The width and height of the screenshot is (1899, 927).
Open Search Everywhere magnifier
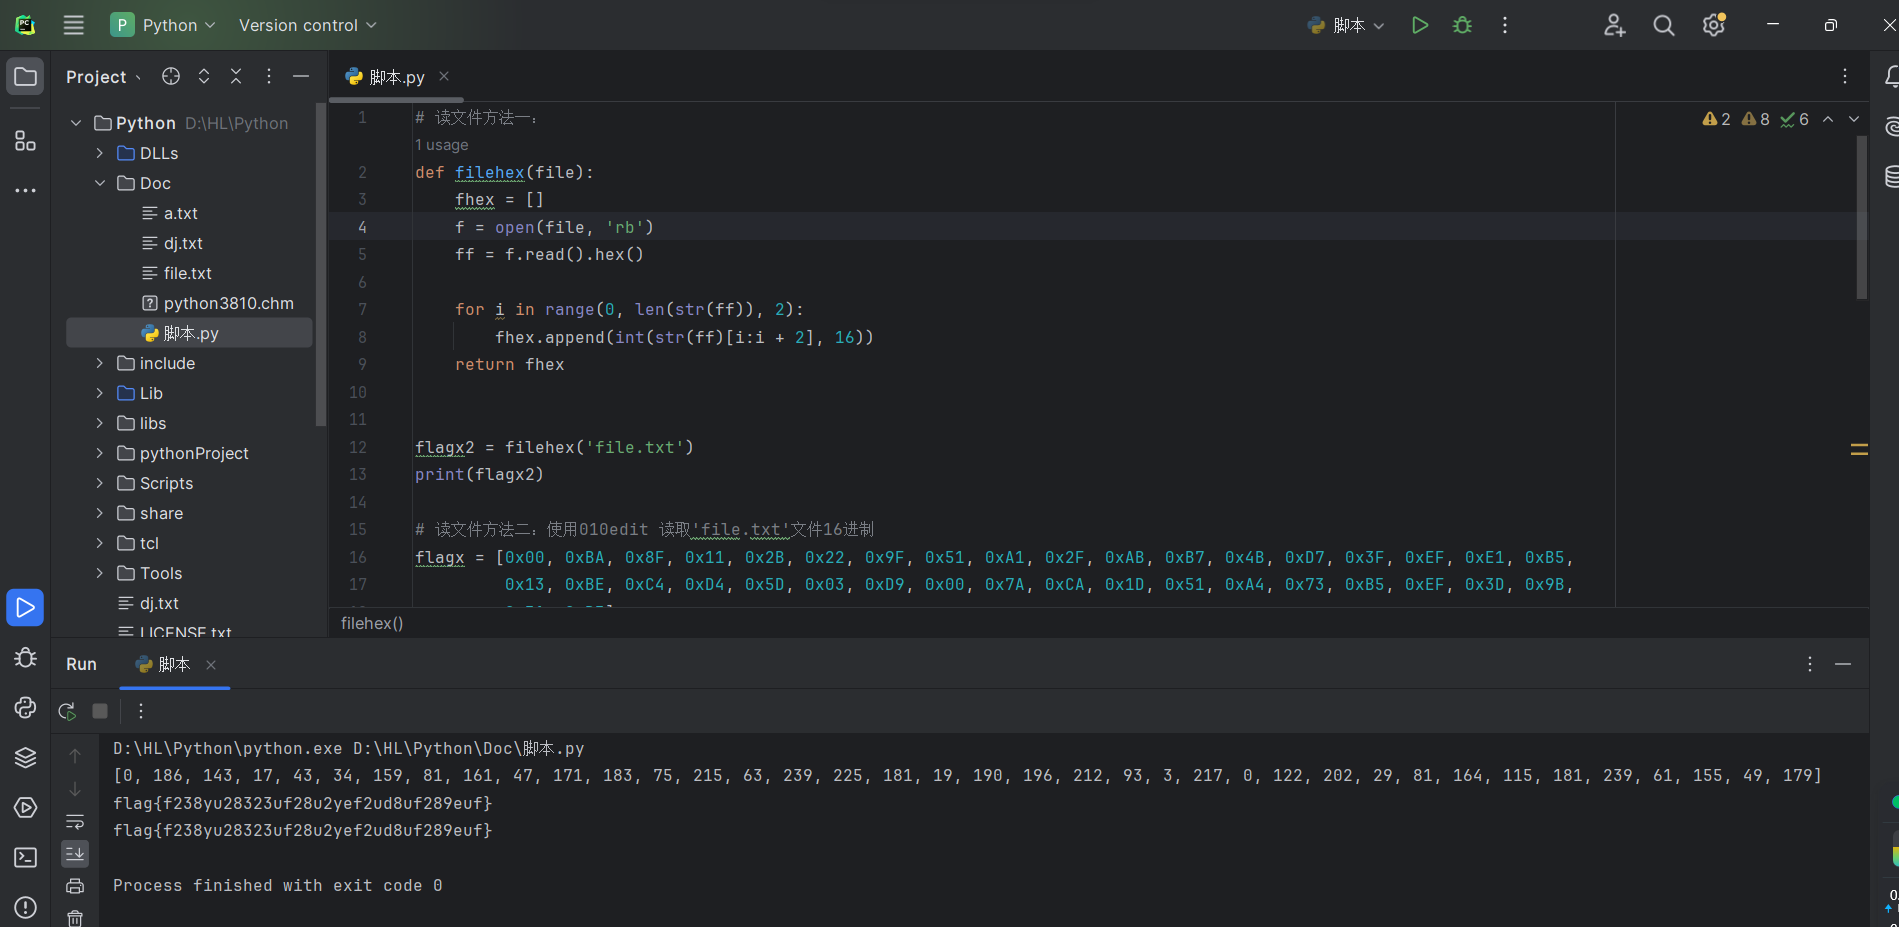click(x=1664, y=25)
